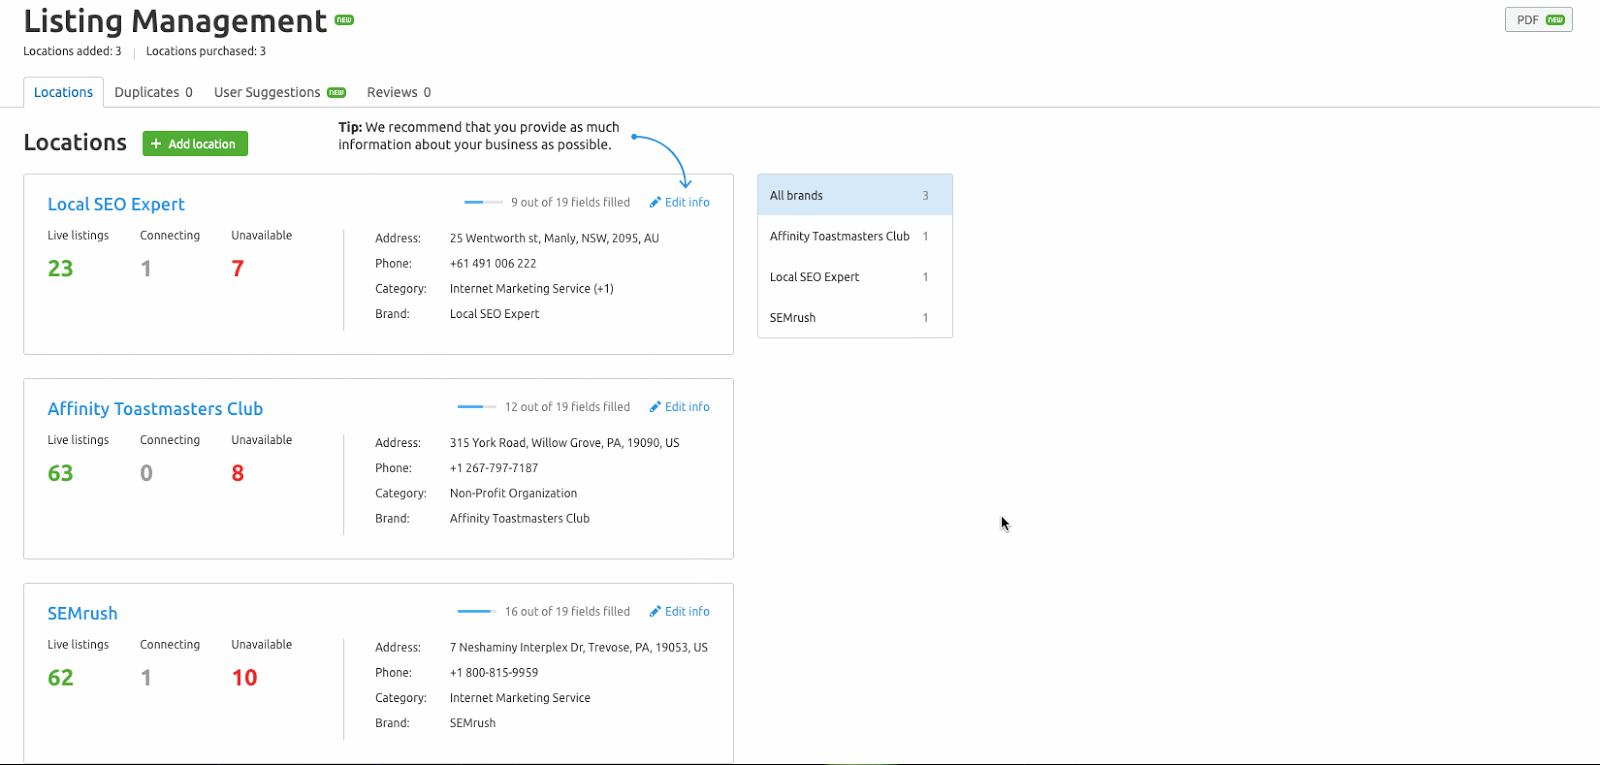This screenshot has height=765, width=1600.
Task: Click the 16 out of 19 fields filled text
Action: coord(567,611)
